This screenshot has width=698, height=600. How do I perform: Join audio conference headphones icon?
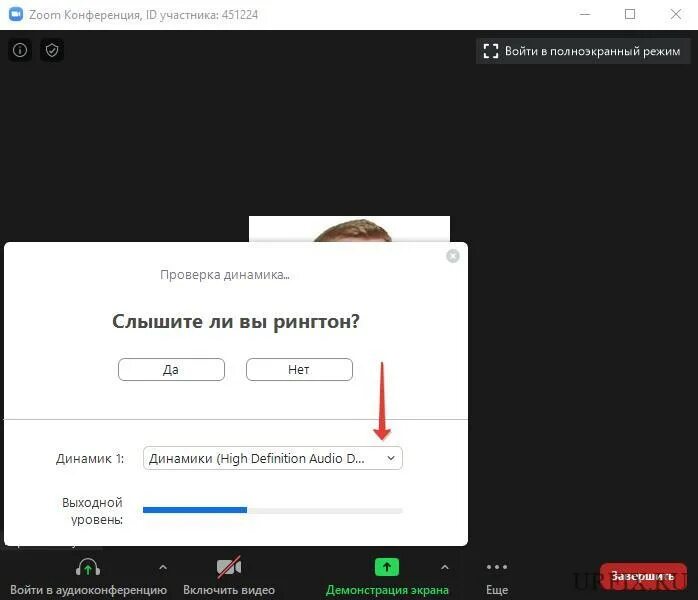pyautogui.click(x=88, y=567)
